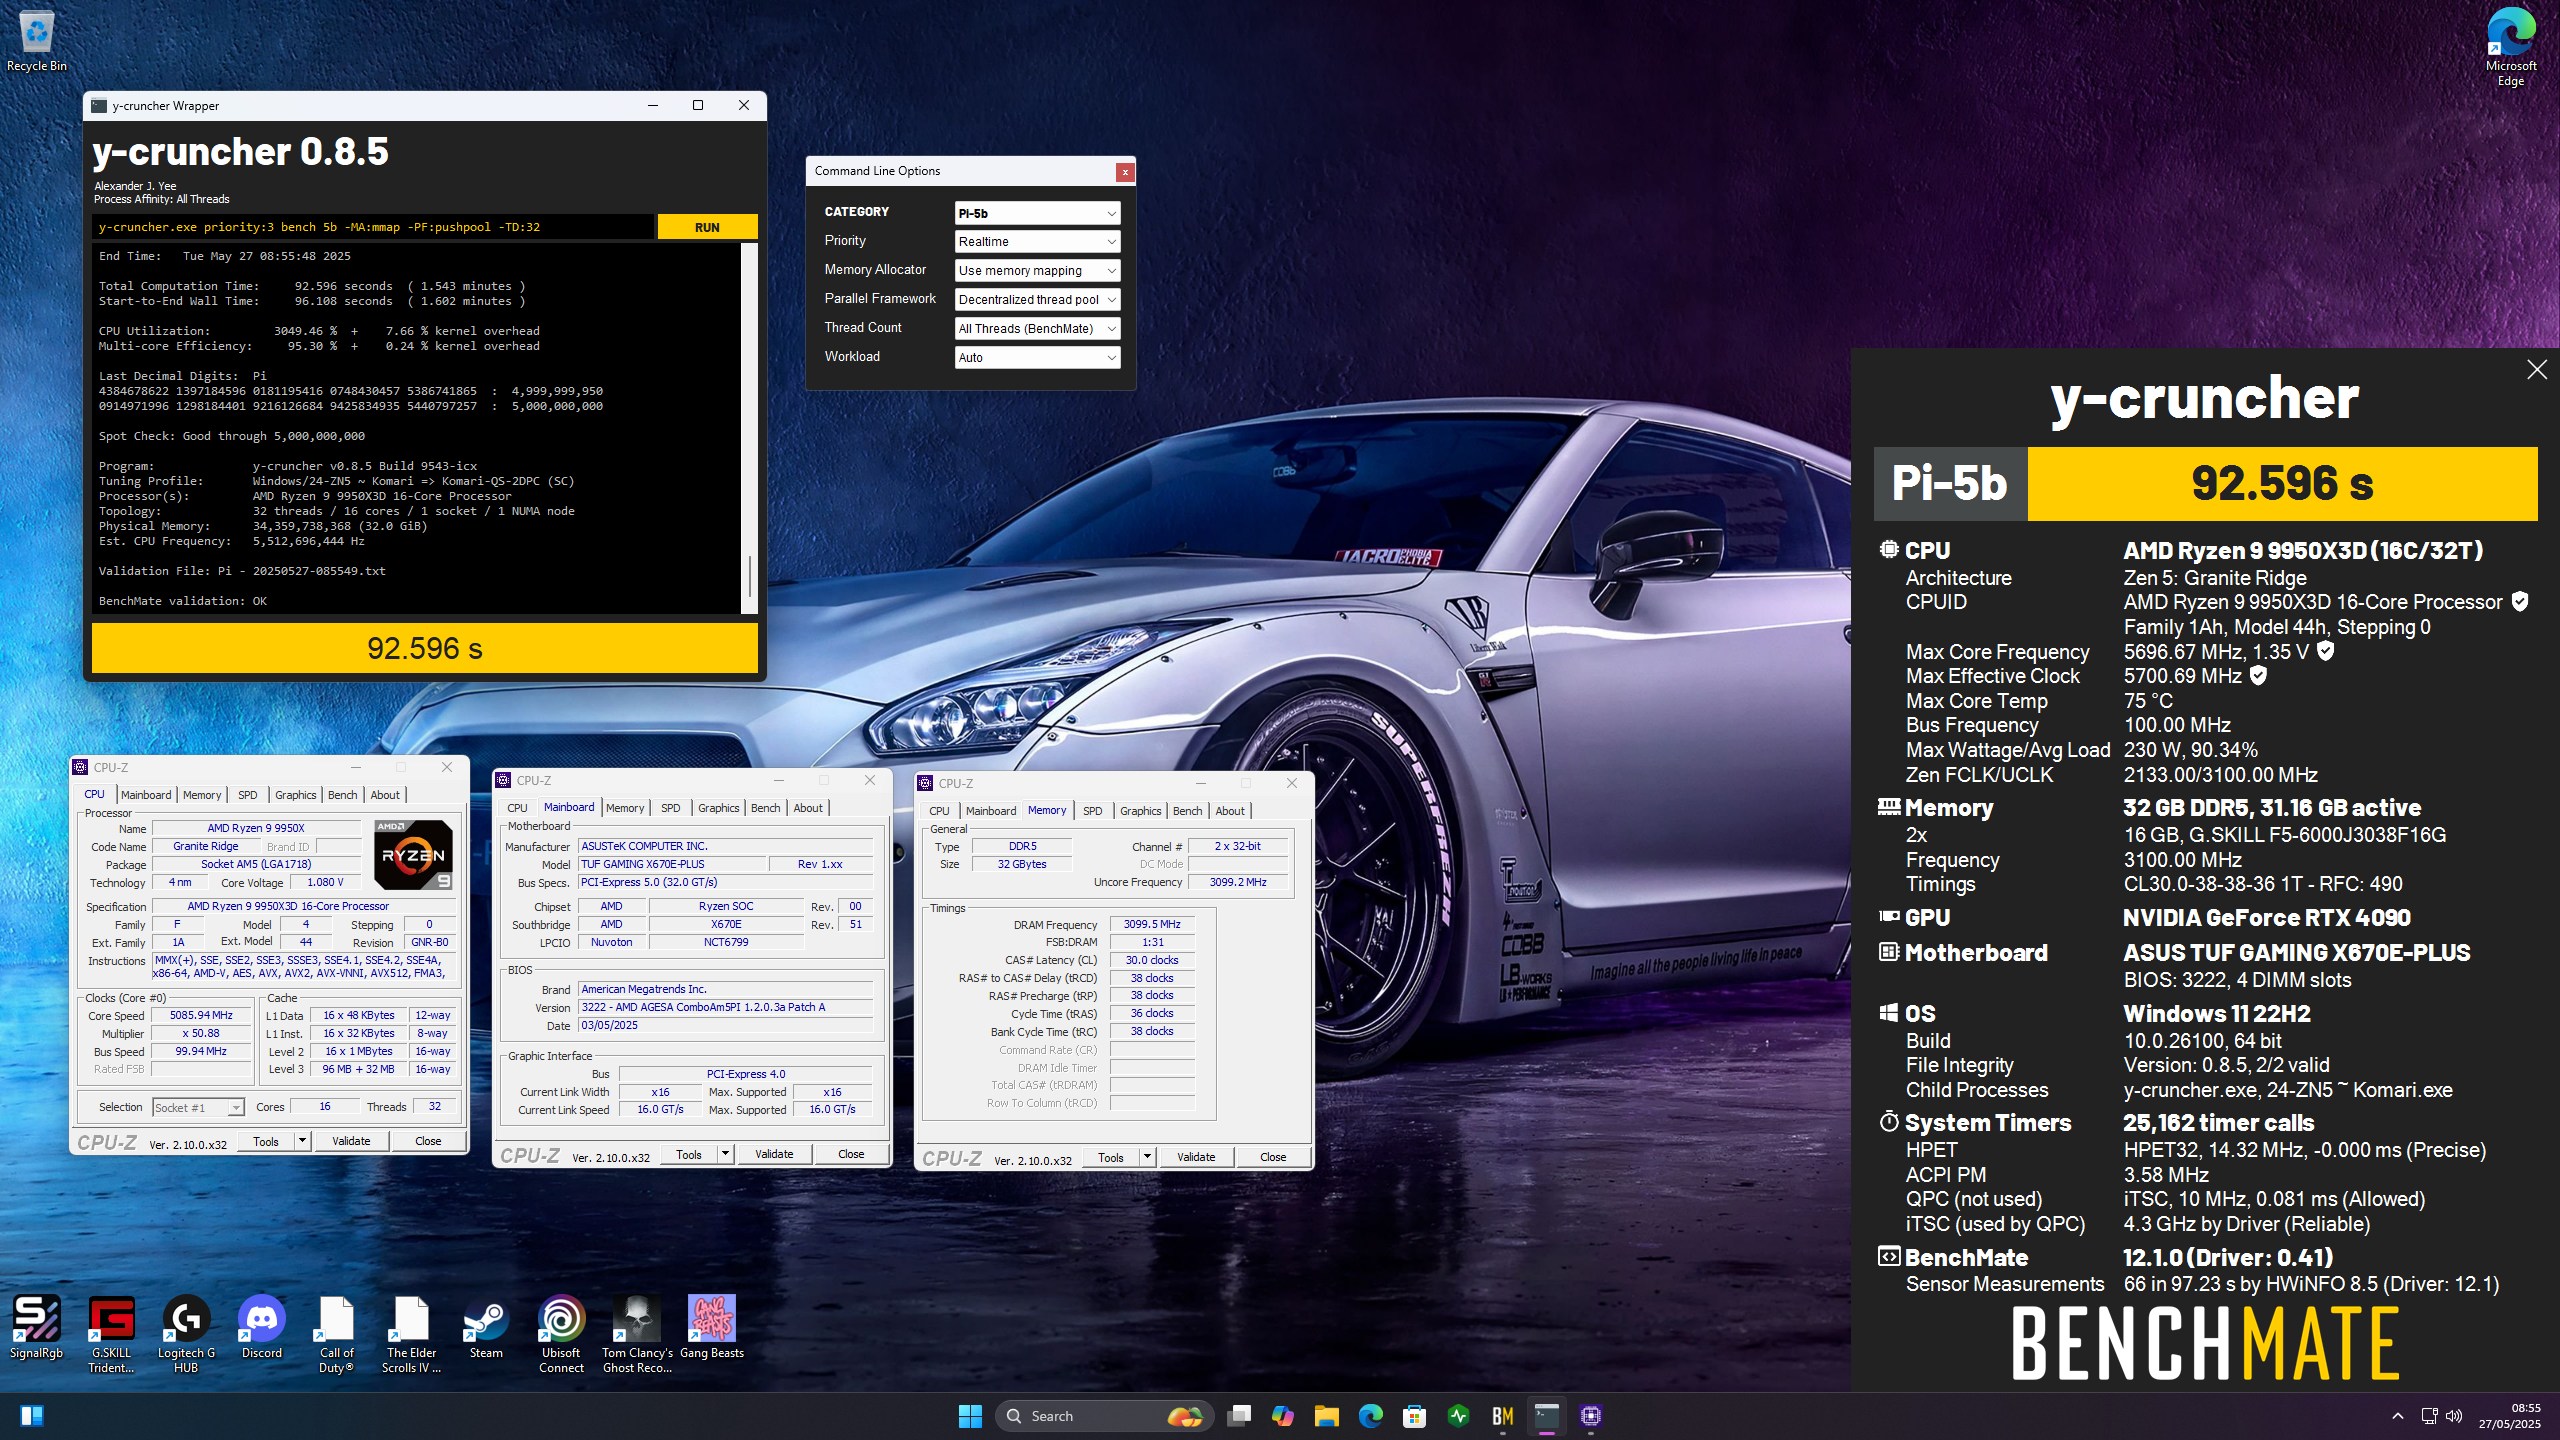This screenshot has width=2560, height=1440.
Task: Expand the Memory Allocator dropdown
Action: tap(1037, 271)
